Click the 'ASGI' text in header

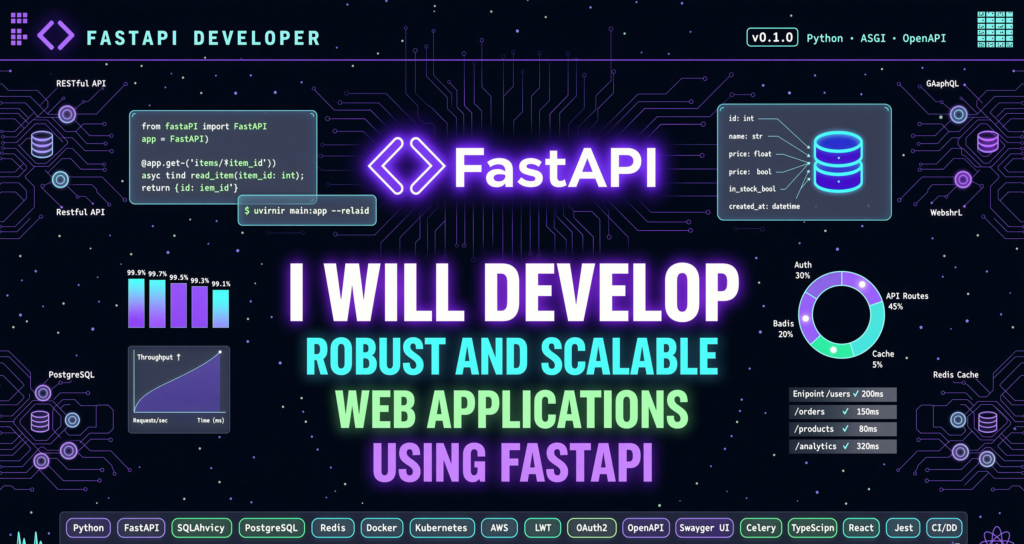click(872, 38)
